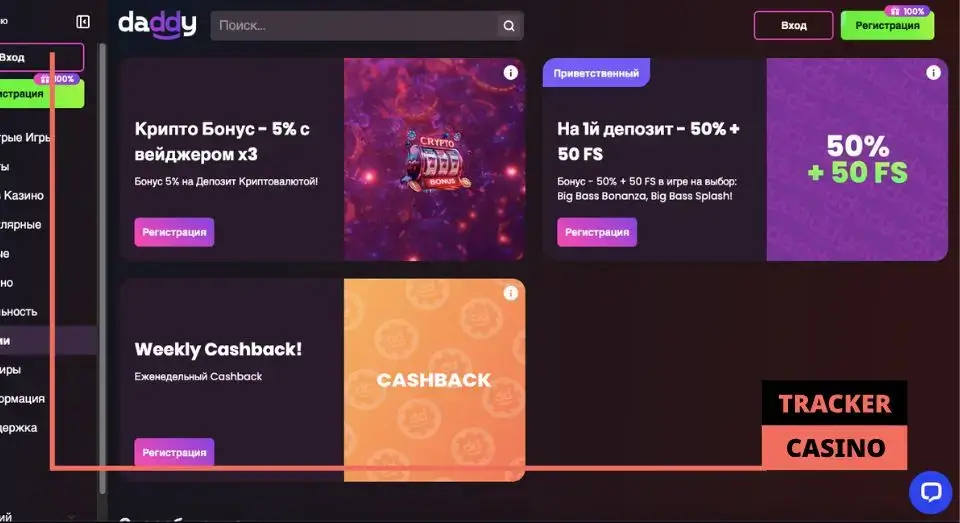The height and width of the screenshot is (523, 960).
Task: Click the green Регистрация button in header
Action: tap(887, 26)
